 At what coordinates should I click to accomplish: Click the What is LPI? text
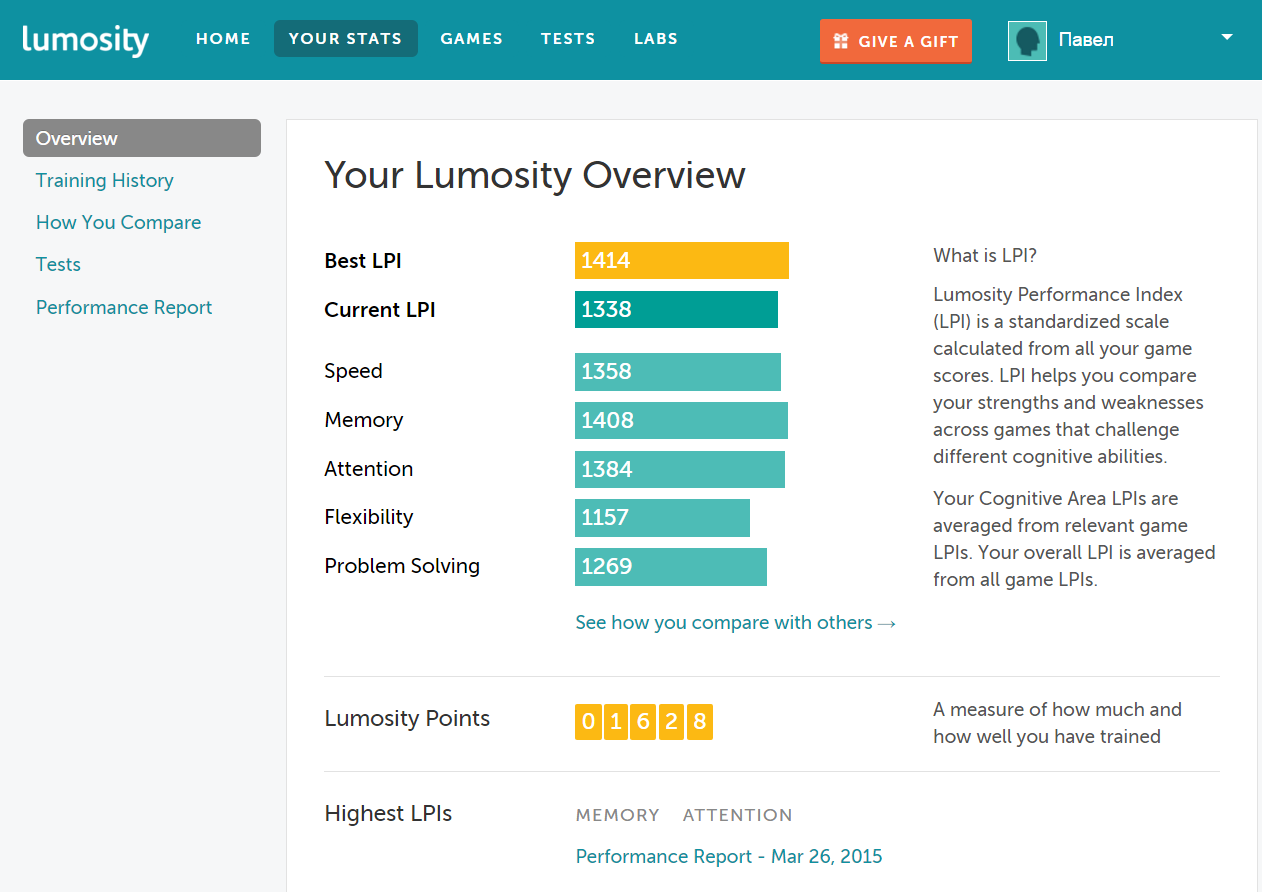point(985,255)
